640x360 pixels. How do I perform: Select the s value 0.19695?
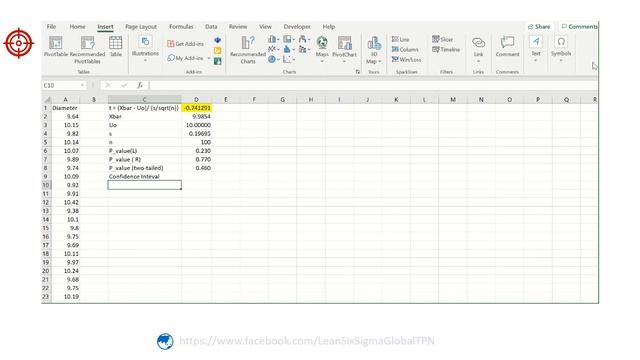196,134
